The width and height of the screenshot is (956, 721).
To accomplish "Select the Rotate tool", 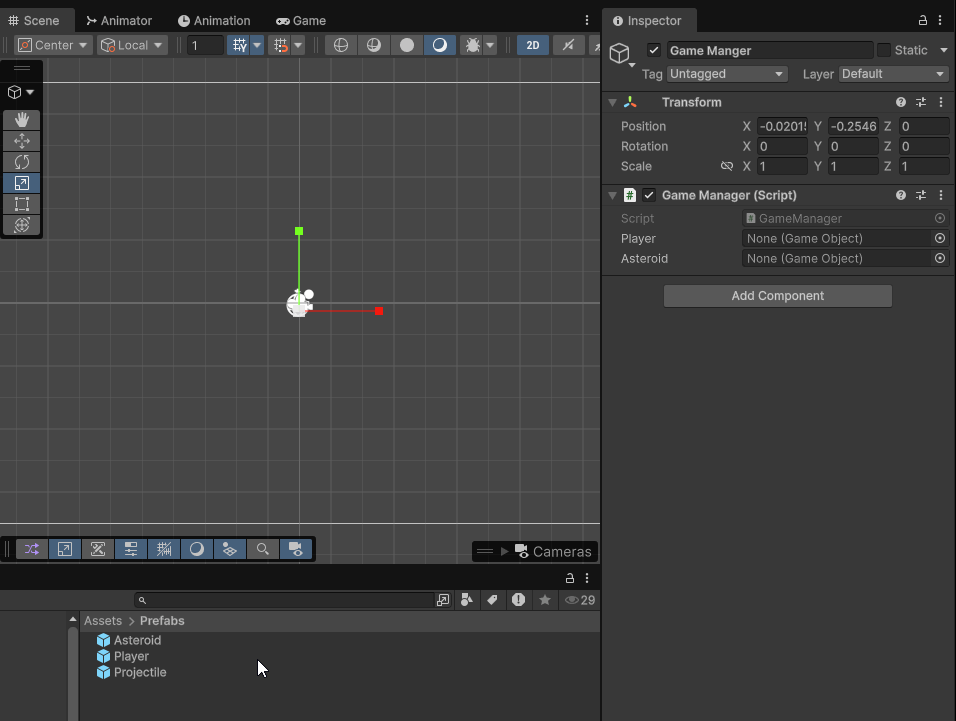I will pyautogui.click(x=22, y=162).
